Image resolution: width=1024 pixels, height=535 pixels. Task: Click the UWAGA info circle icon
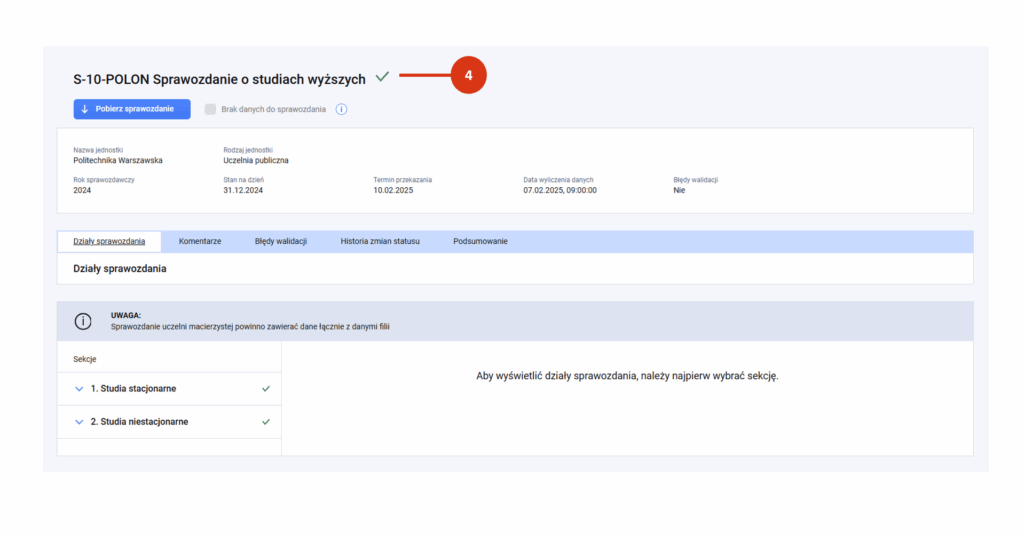click(83, 321)
